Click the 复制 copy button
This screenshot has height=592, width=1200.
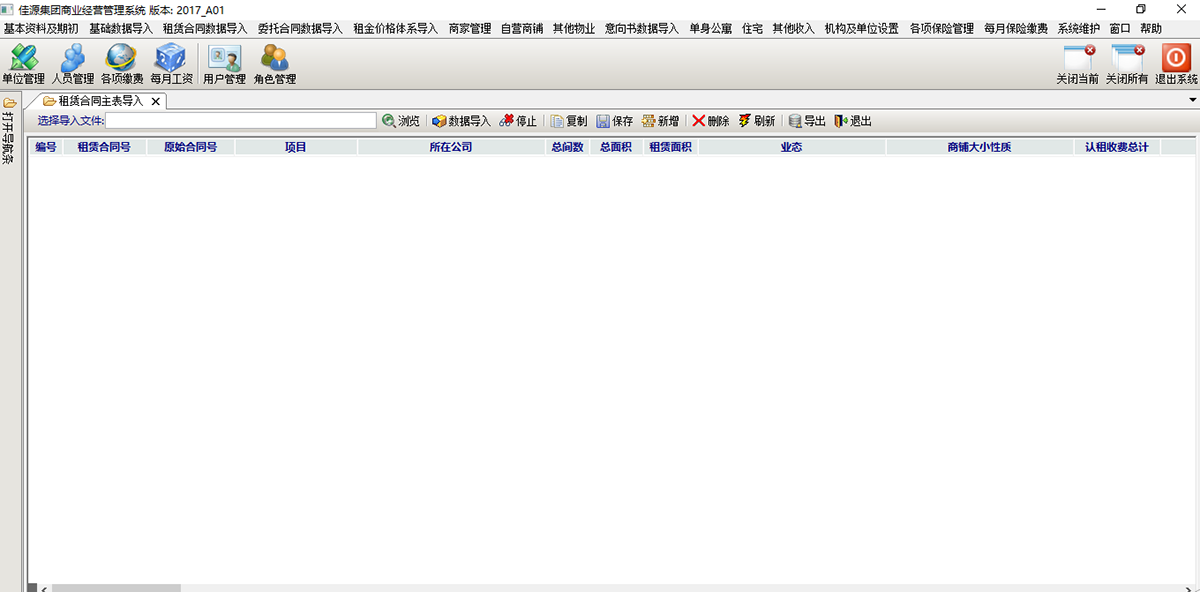pyautogui.click(x=569, y=121)
